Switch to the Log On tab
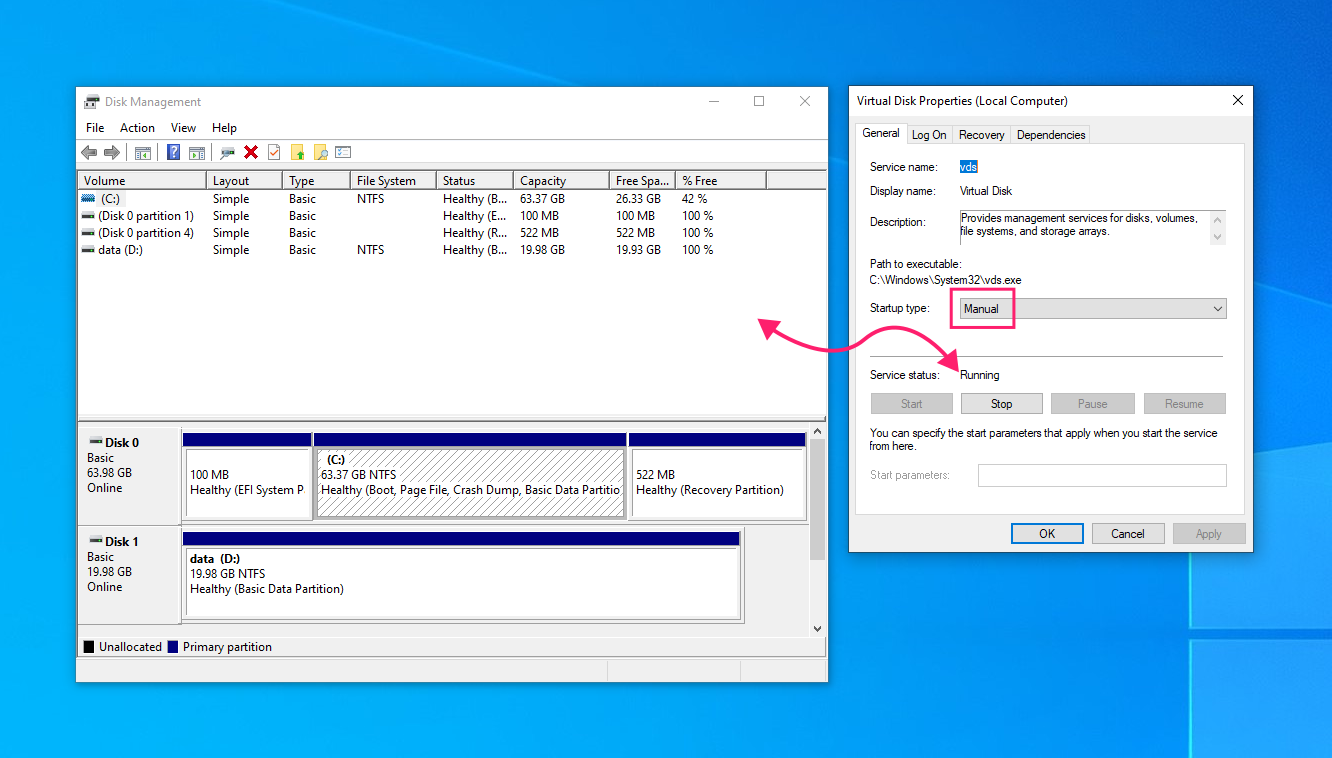1332x758 pixels. click(x=929, y=135)
